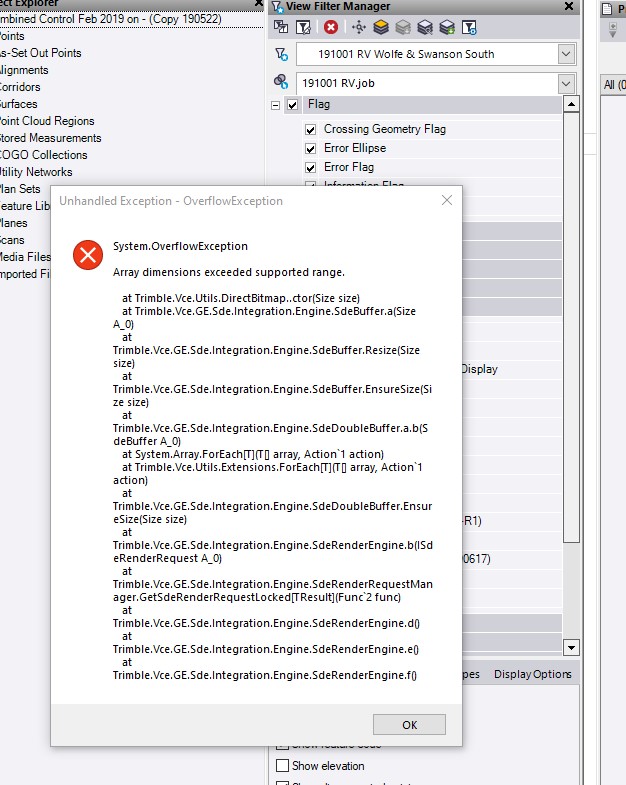
Task: Close the Unhandled Exception dialog with X
Action: (447, 200)
